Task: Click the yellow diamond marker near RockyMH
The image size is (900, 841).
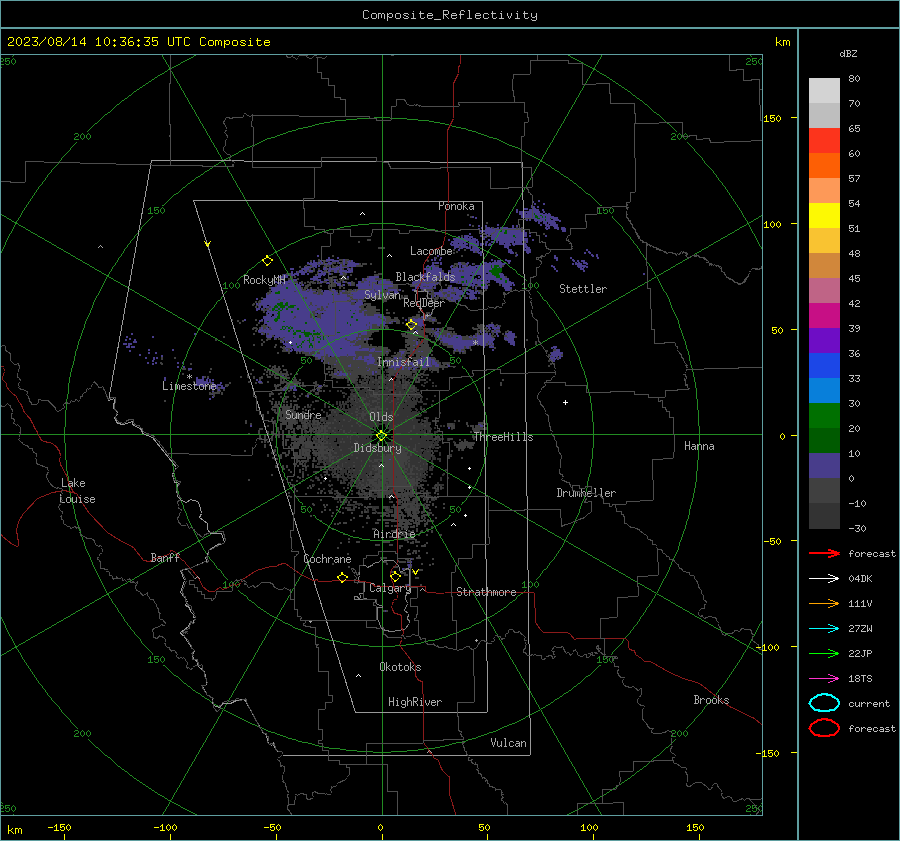Action: [x=267, y=261]
